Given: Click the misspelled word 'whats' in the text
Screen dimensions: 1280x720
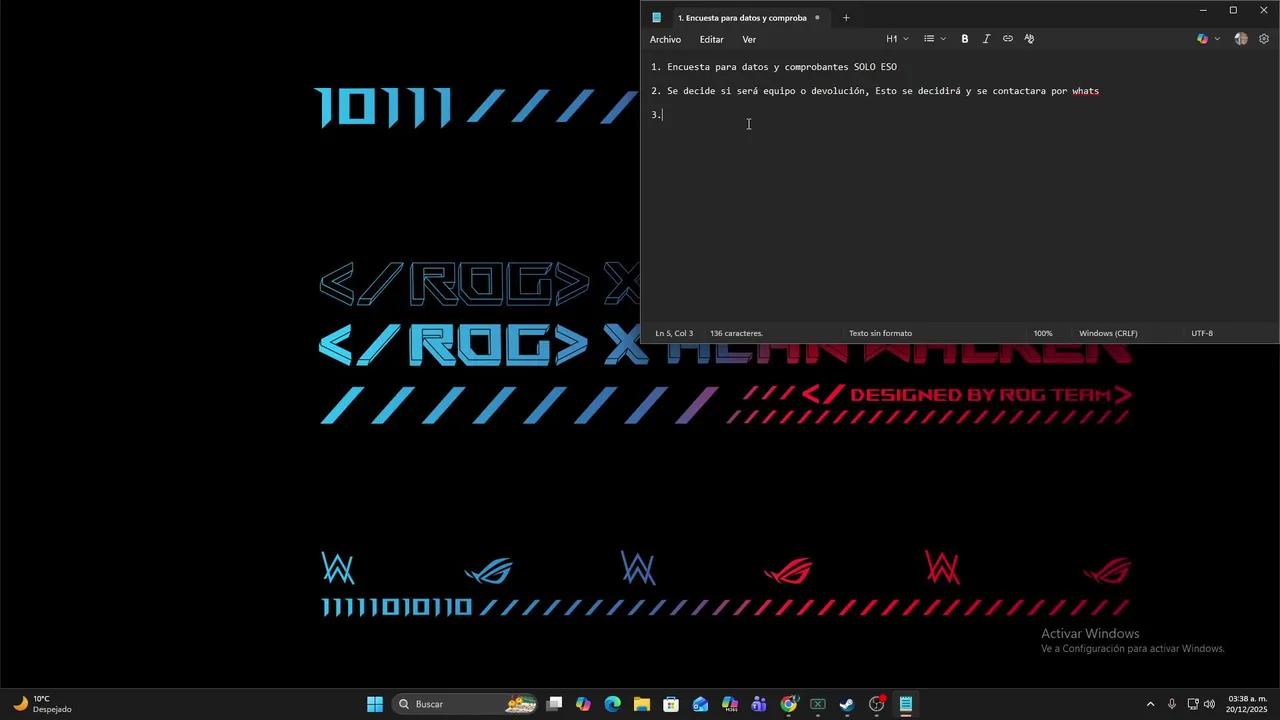Looking at the screenshot, I should point(1085,91).
